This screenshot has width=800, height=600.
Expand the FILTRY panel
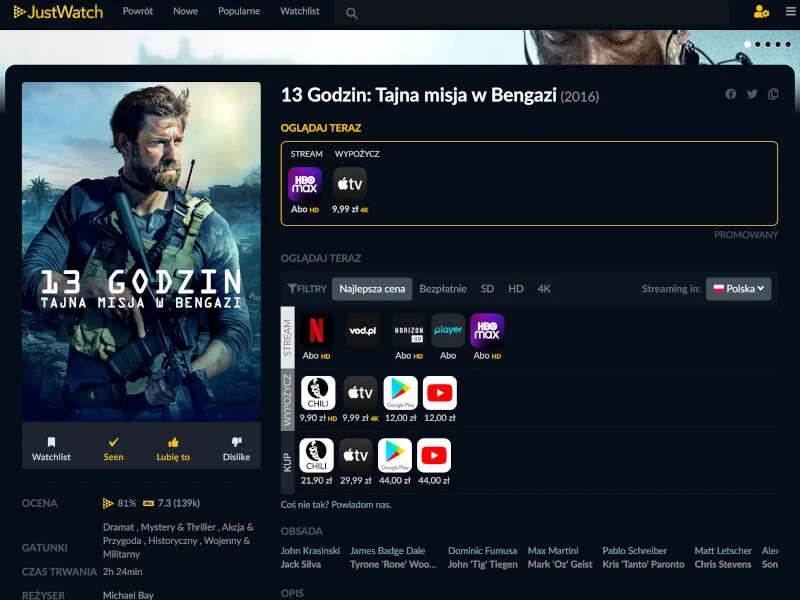coord(307,288)
